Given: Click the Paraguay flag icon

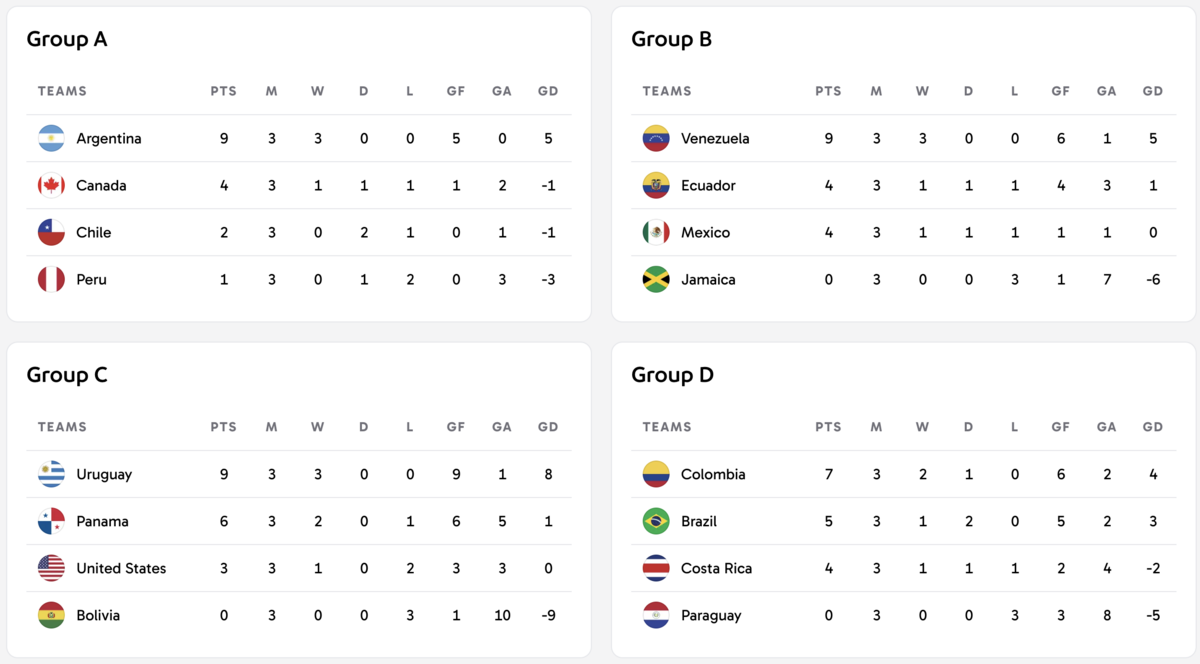Looking at the screenshot, I should (x=656, y=615).
